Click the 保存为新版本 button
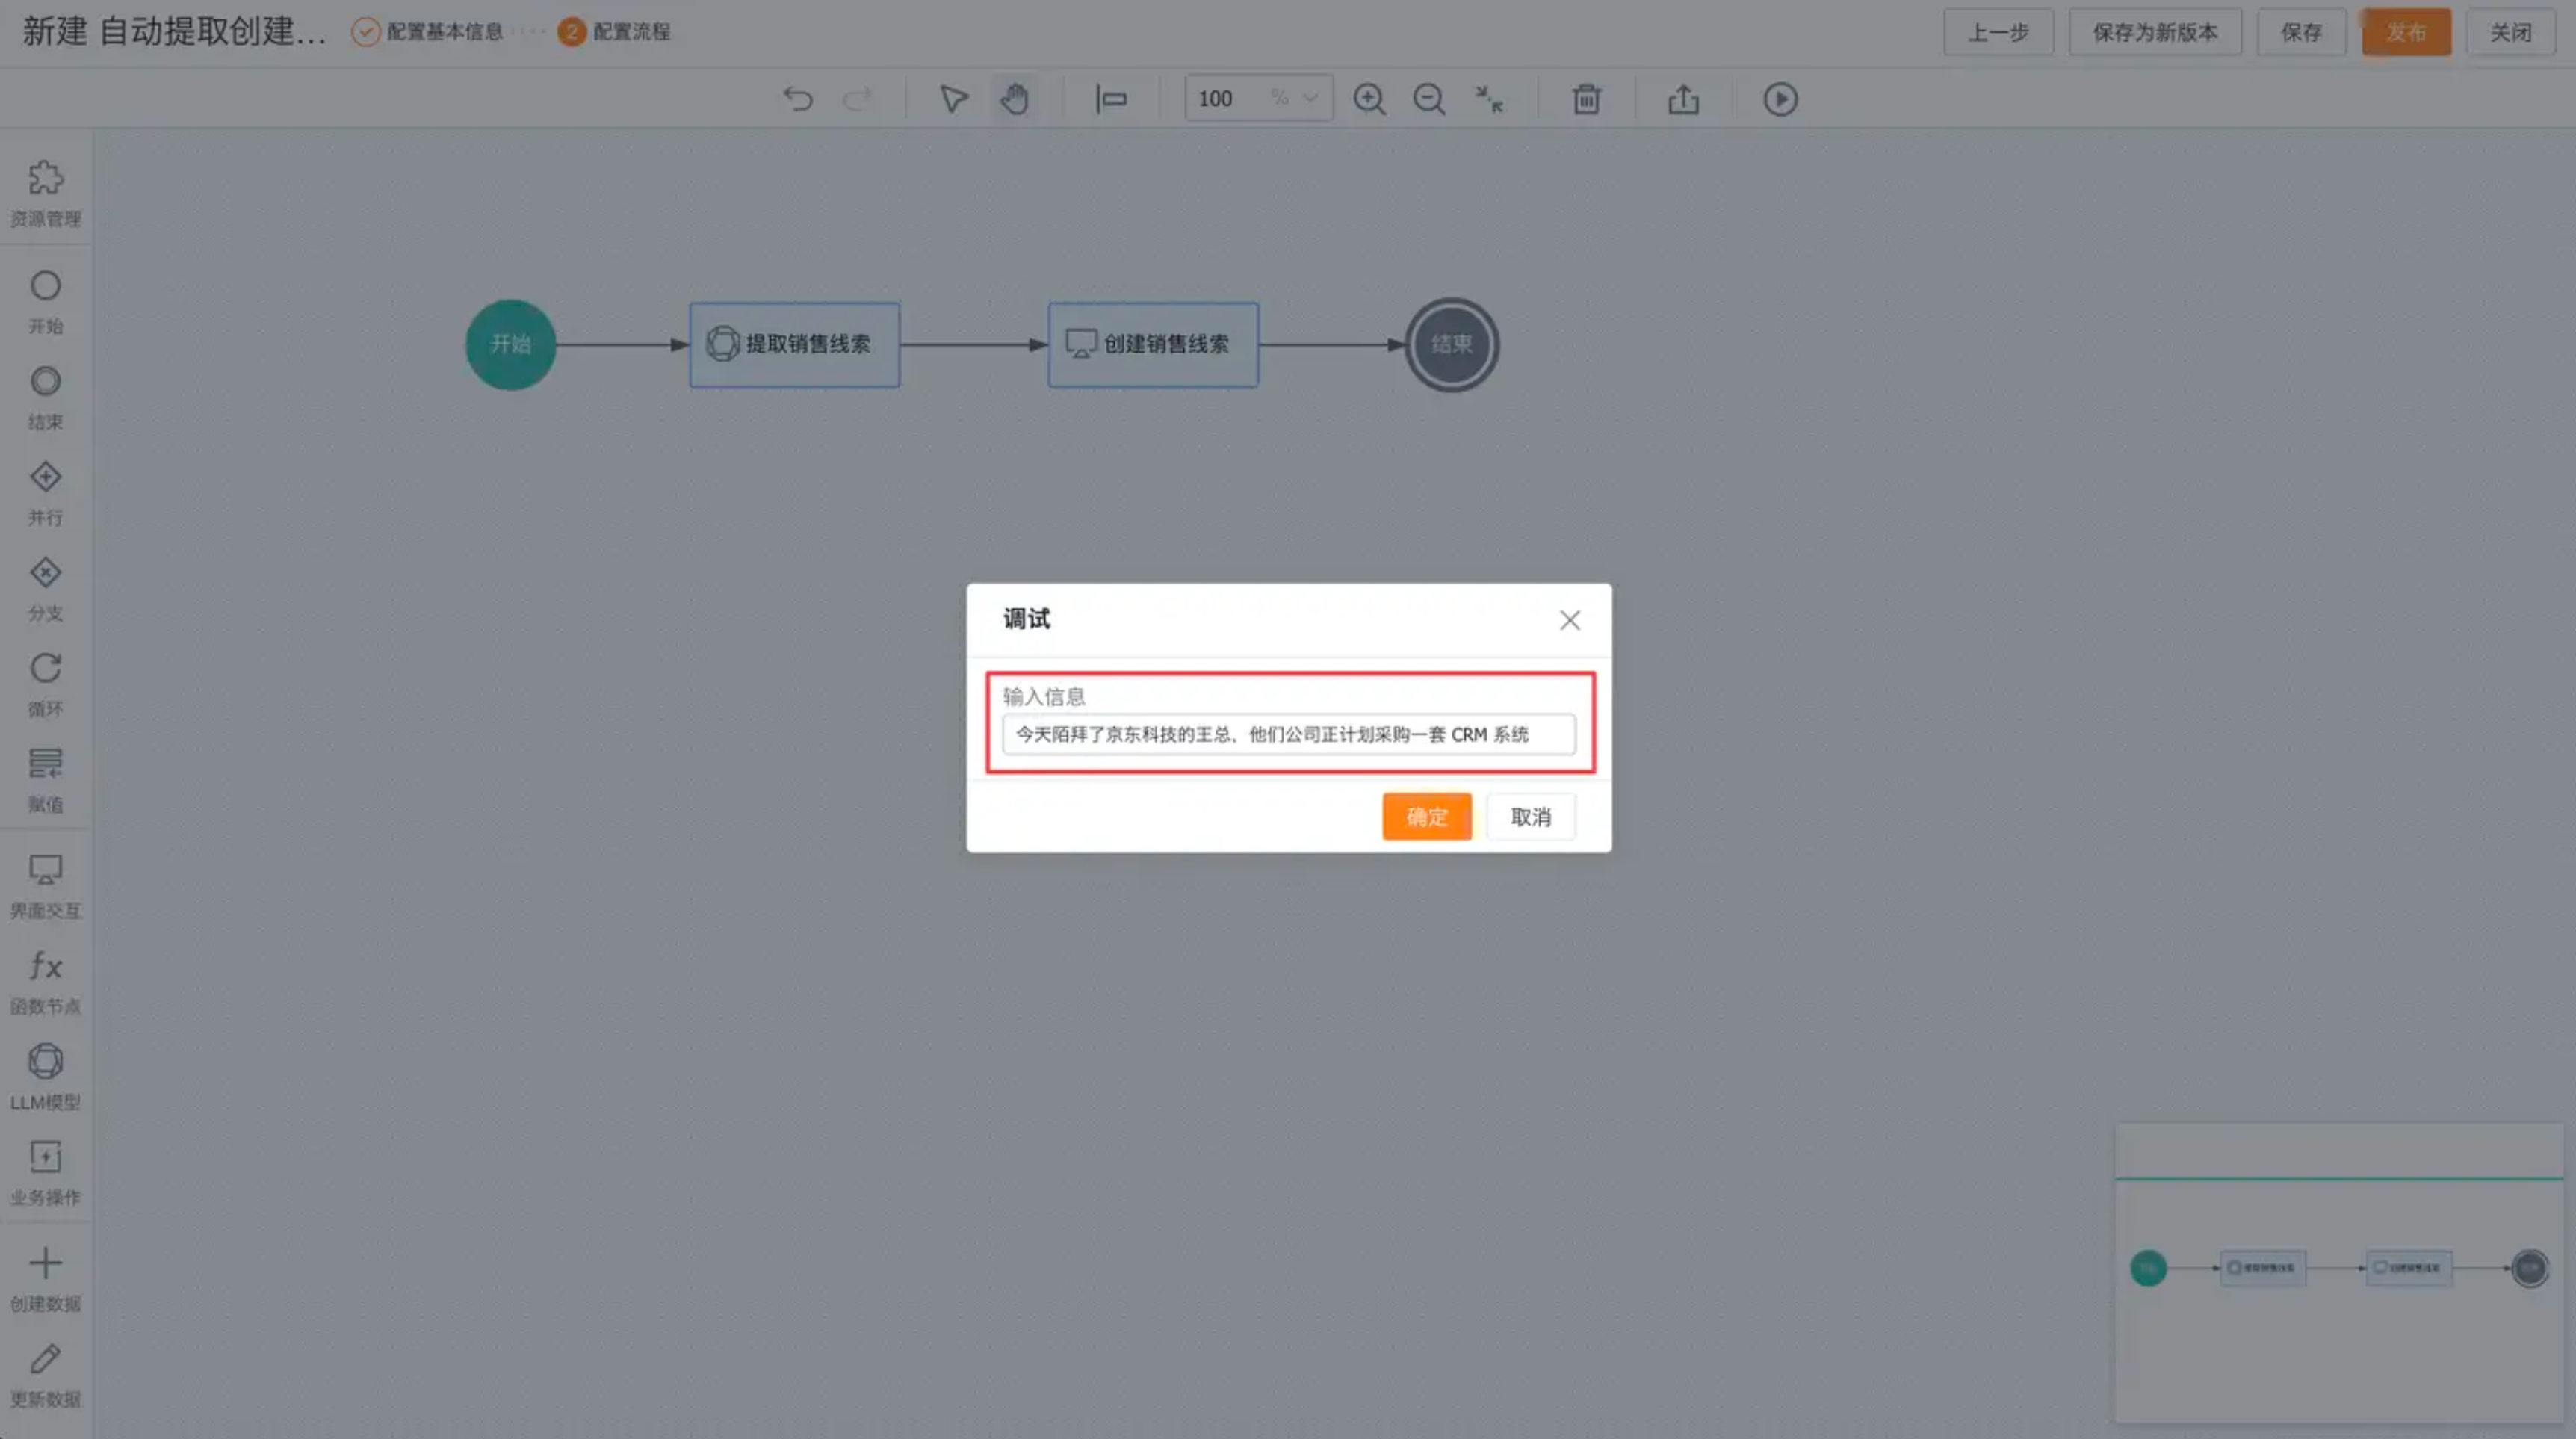The width and height of the screenshot is (2576, 1439). pos(2154,32)
